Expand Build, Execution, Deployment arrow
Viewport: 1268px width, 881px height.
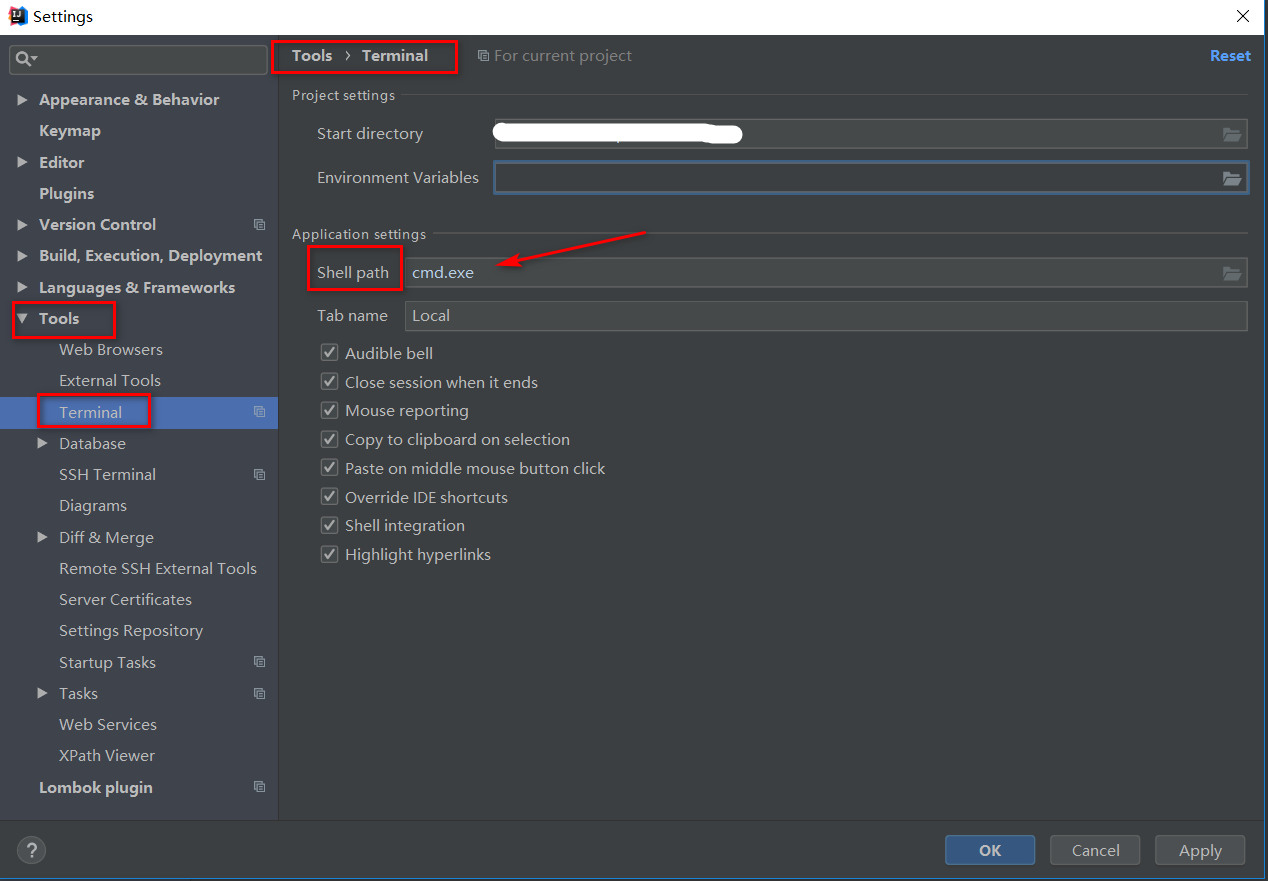[22, 256]
